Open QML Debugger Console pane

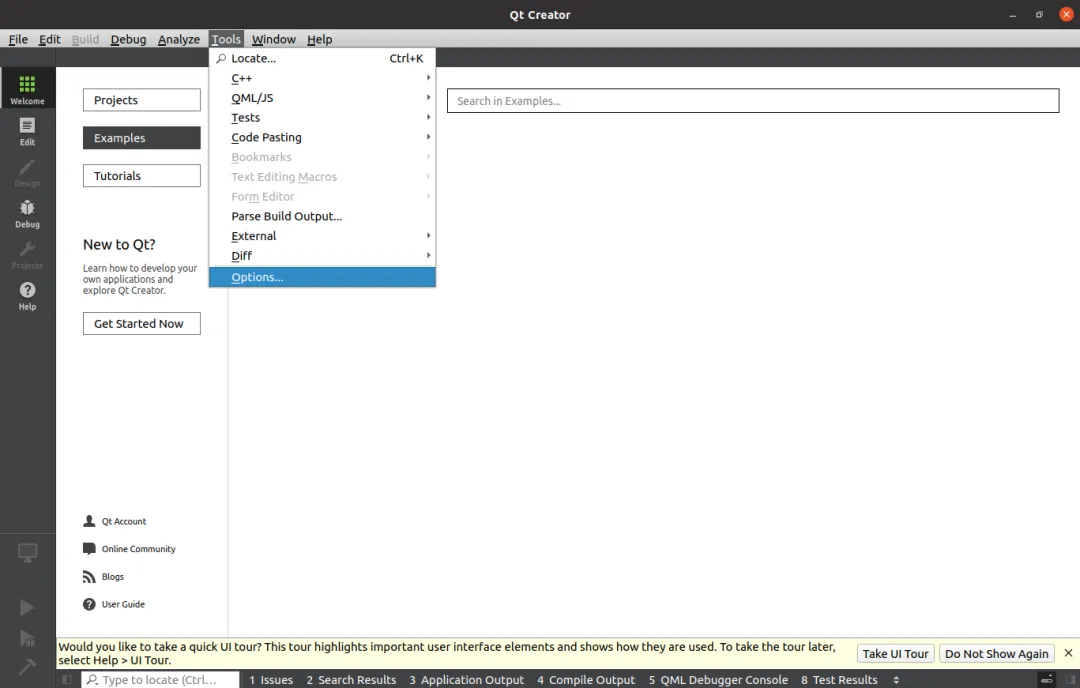[x=718, y=680]
